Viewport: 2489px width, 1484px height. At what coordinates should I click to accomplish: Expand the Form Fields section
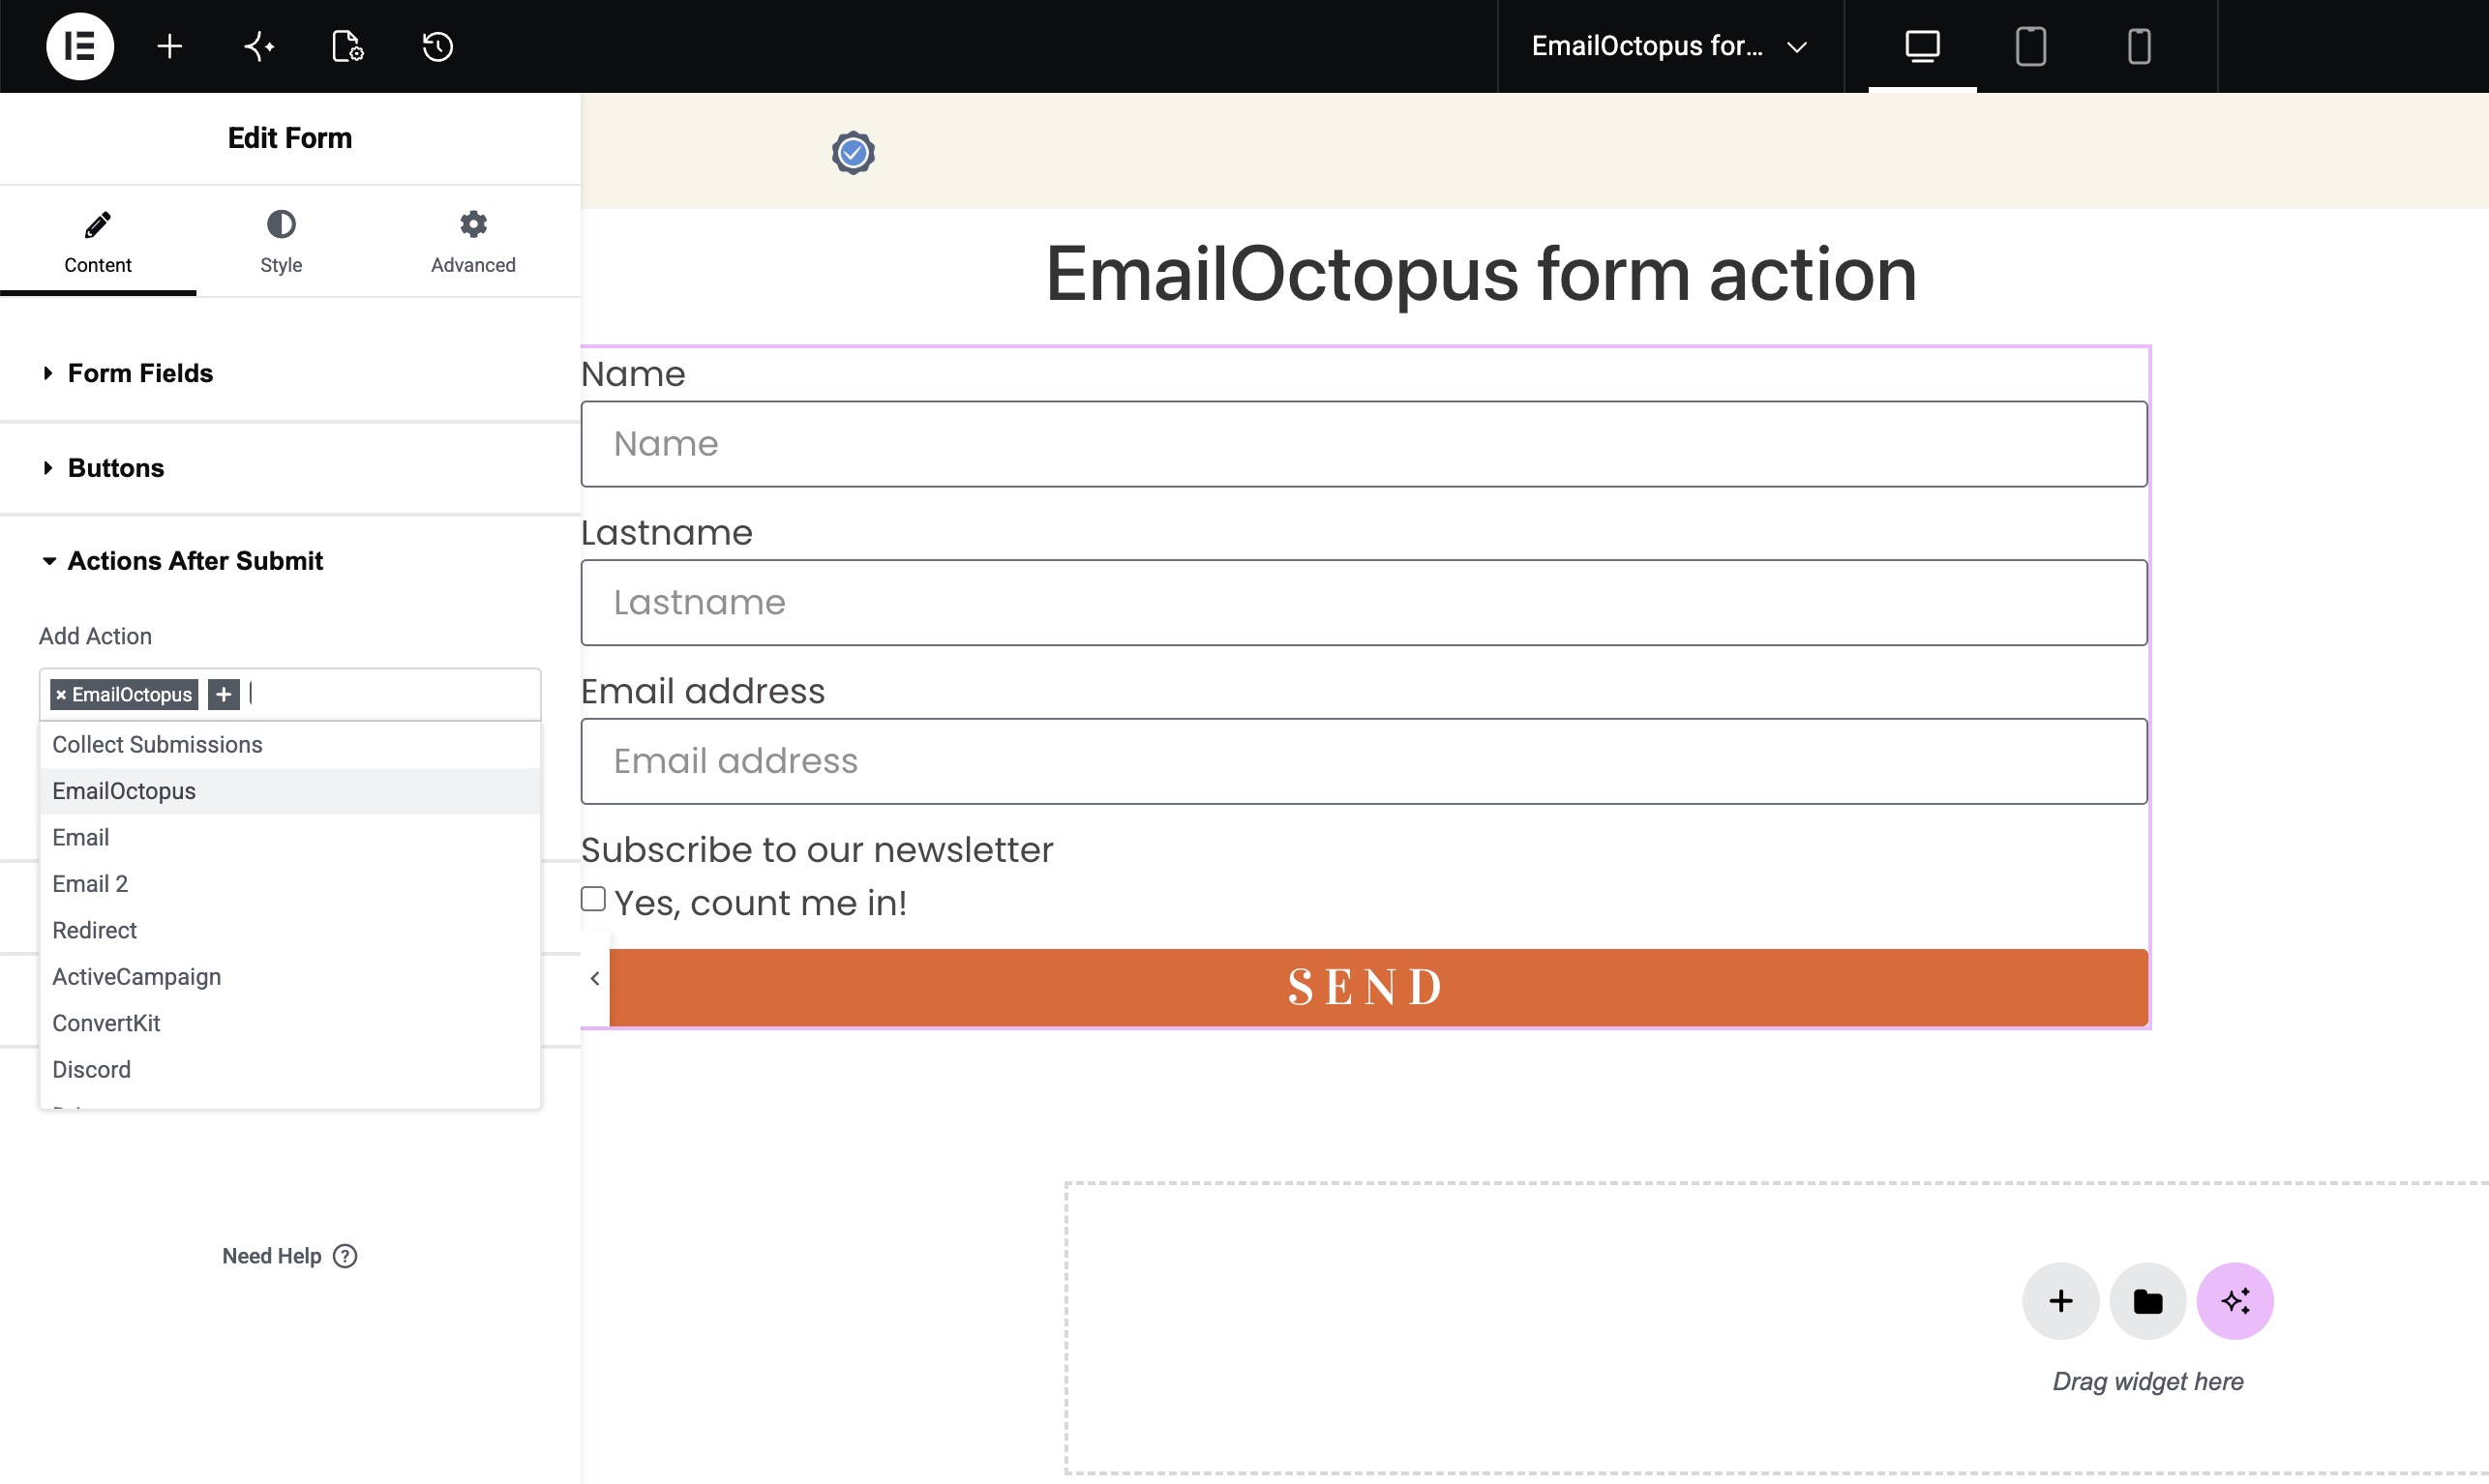[x=290, y=373]
